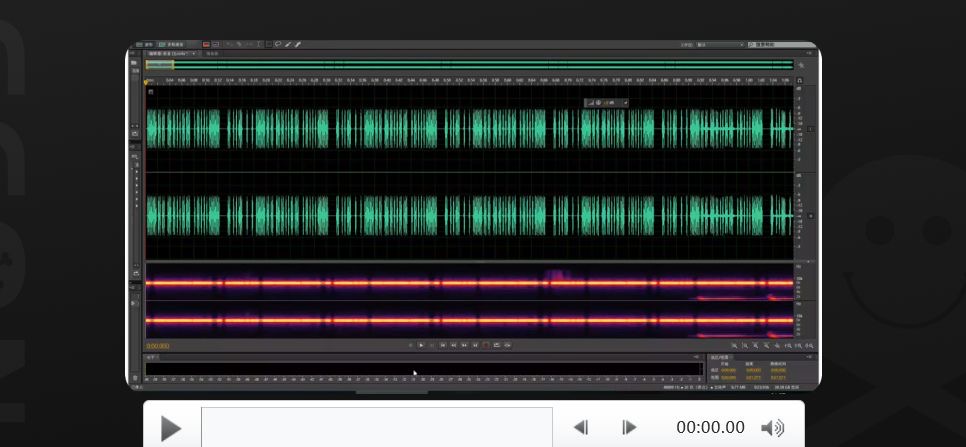Screen dimensions: 966x447
Task: Expand the selection/view panel menu
Action: pyautogui.click(x=810, y=357)
